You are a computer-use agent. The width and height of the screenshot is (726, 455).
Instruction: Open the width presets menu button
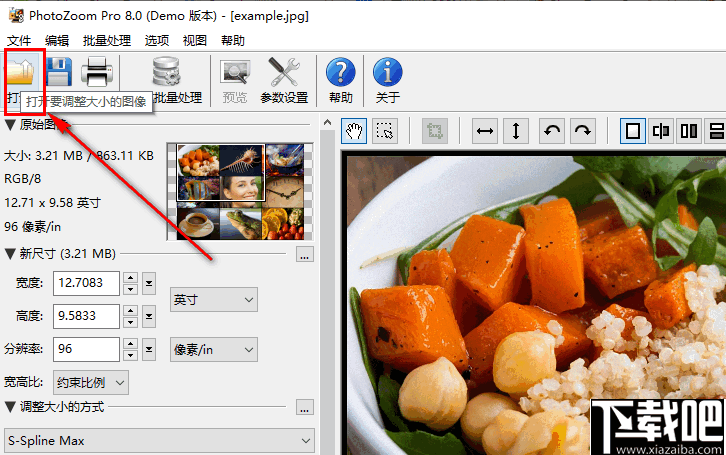coord(149,283)
